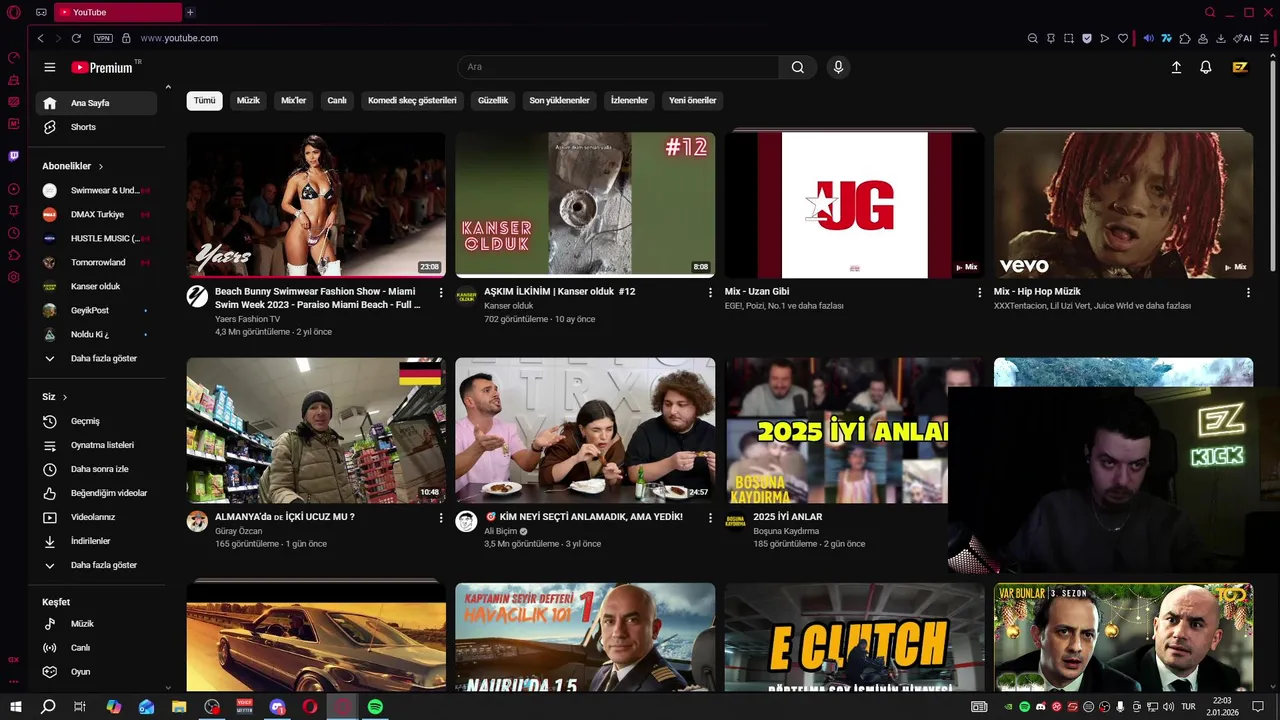This screenshot has width=1280, height=720.
Task: Open the AI assistant toolbar button
Action: pos(1243,38)
